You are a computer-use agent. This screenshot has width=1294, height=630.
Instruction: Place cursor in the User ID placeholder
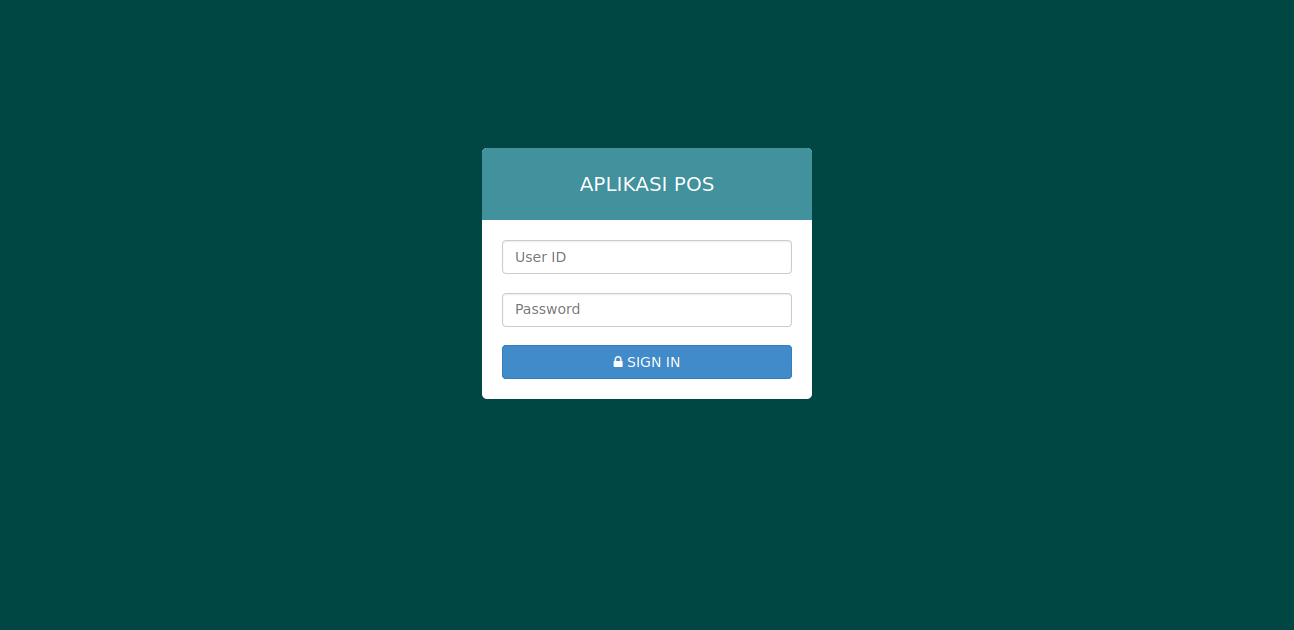tap(541, 257)
